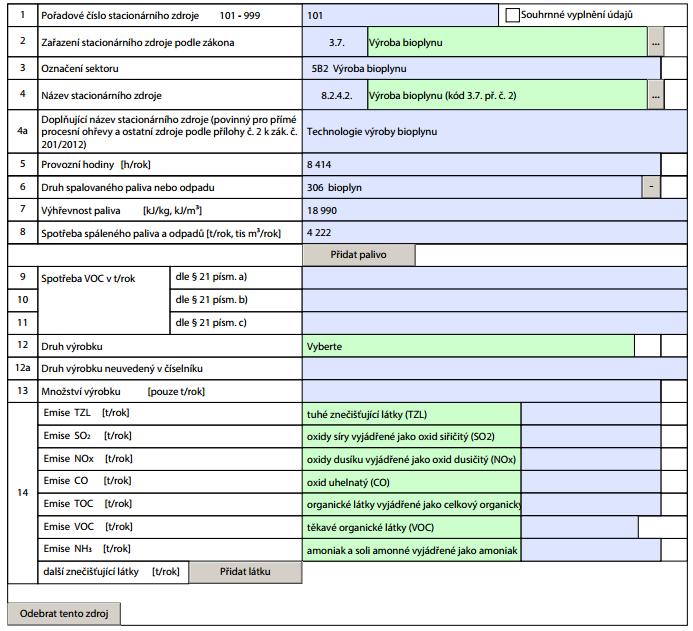Click the 5B2 Výroba bioplynu sector field

[482, 68]
